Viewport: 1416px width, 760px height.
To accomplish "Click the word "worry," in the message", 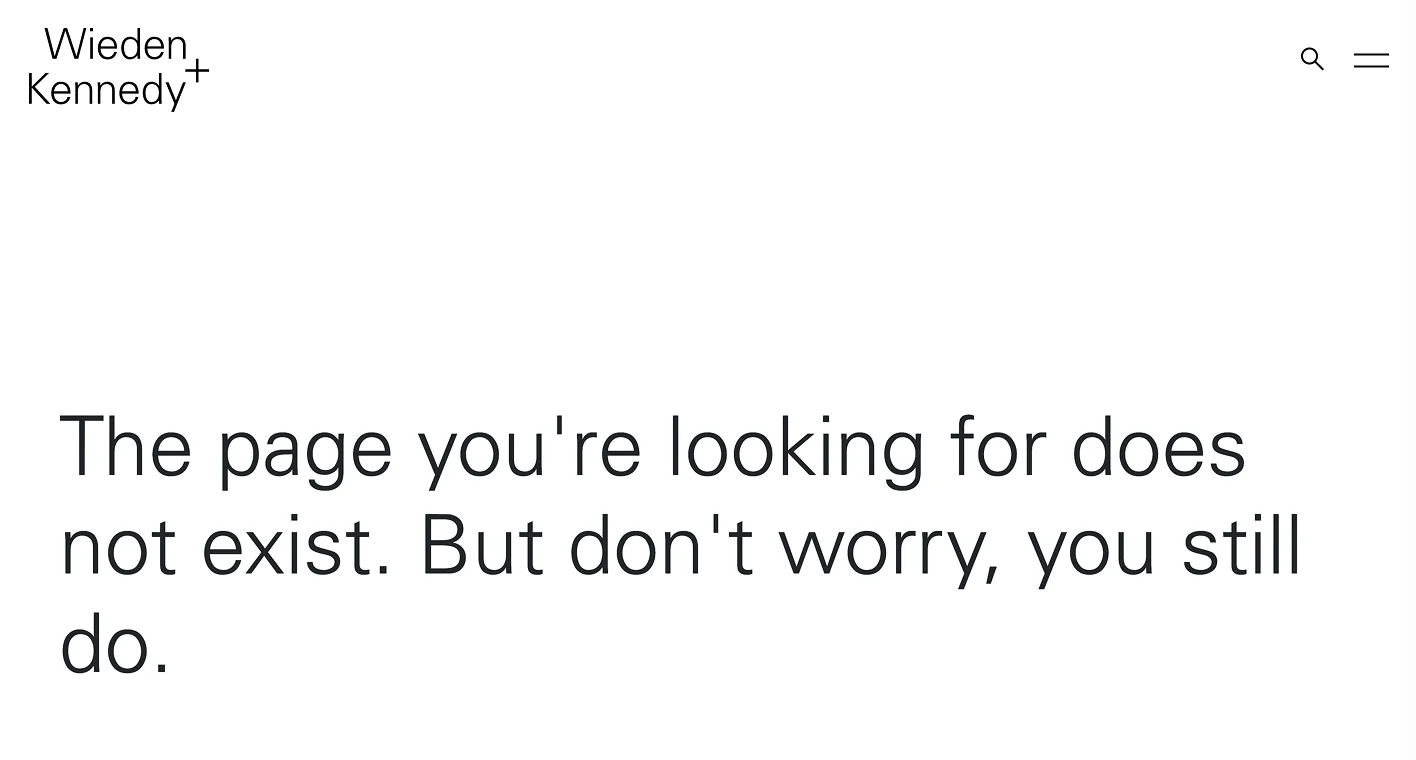I will pyautogui.click(x=890, y=547).
